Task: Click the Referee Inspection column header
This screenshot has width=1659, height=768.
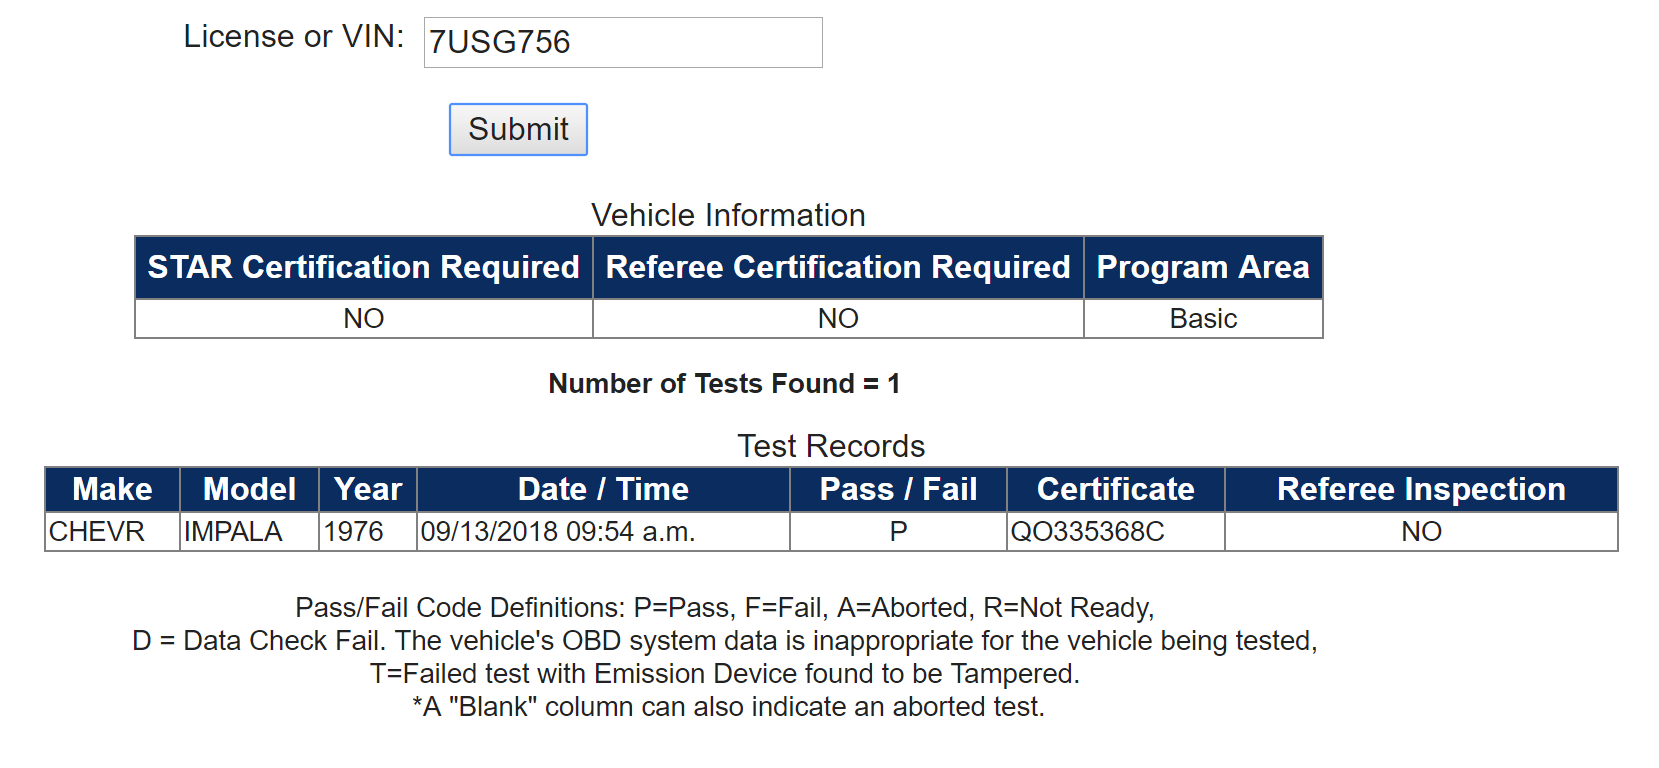Action: point(1421,489)
